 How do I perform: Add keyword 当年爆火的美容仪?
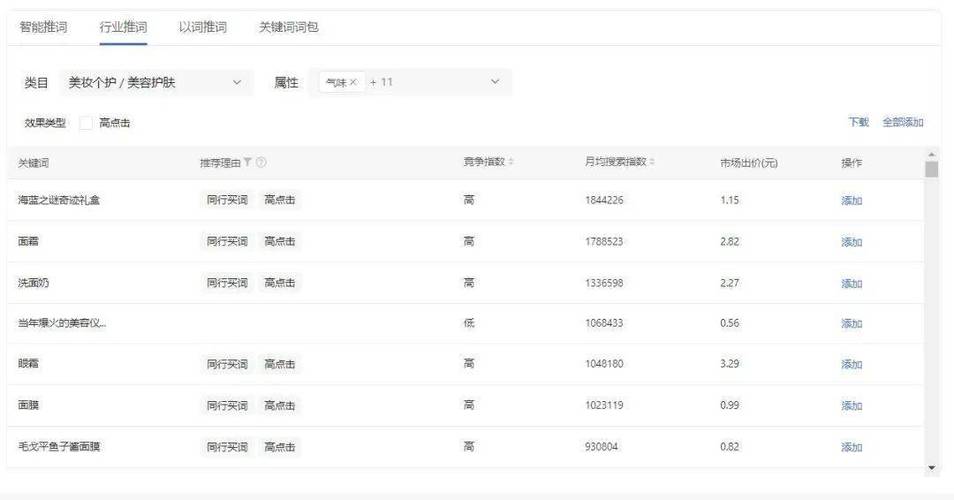click(851, 323)
